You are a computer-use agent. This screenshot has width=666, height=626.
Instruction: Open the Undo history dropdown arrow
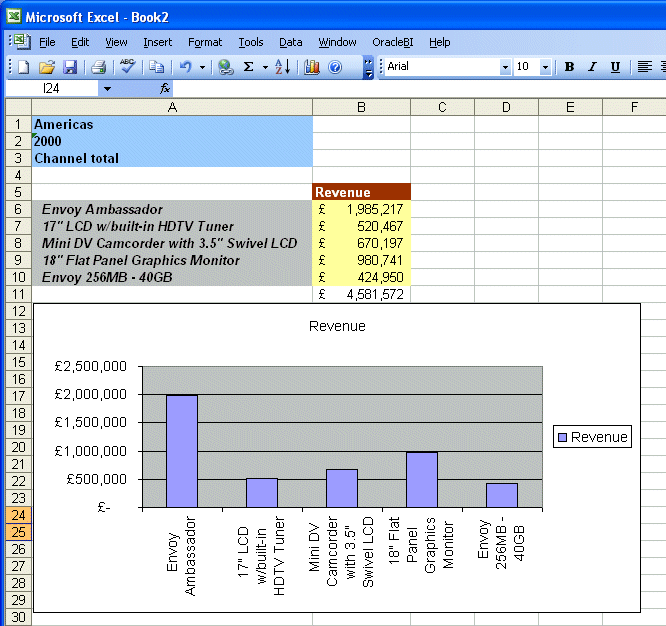pyautogui.click(x=203, y=67)
